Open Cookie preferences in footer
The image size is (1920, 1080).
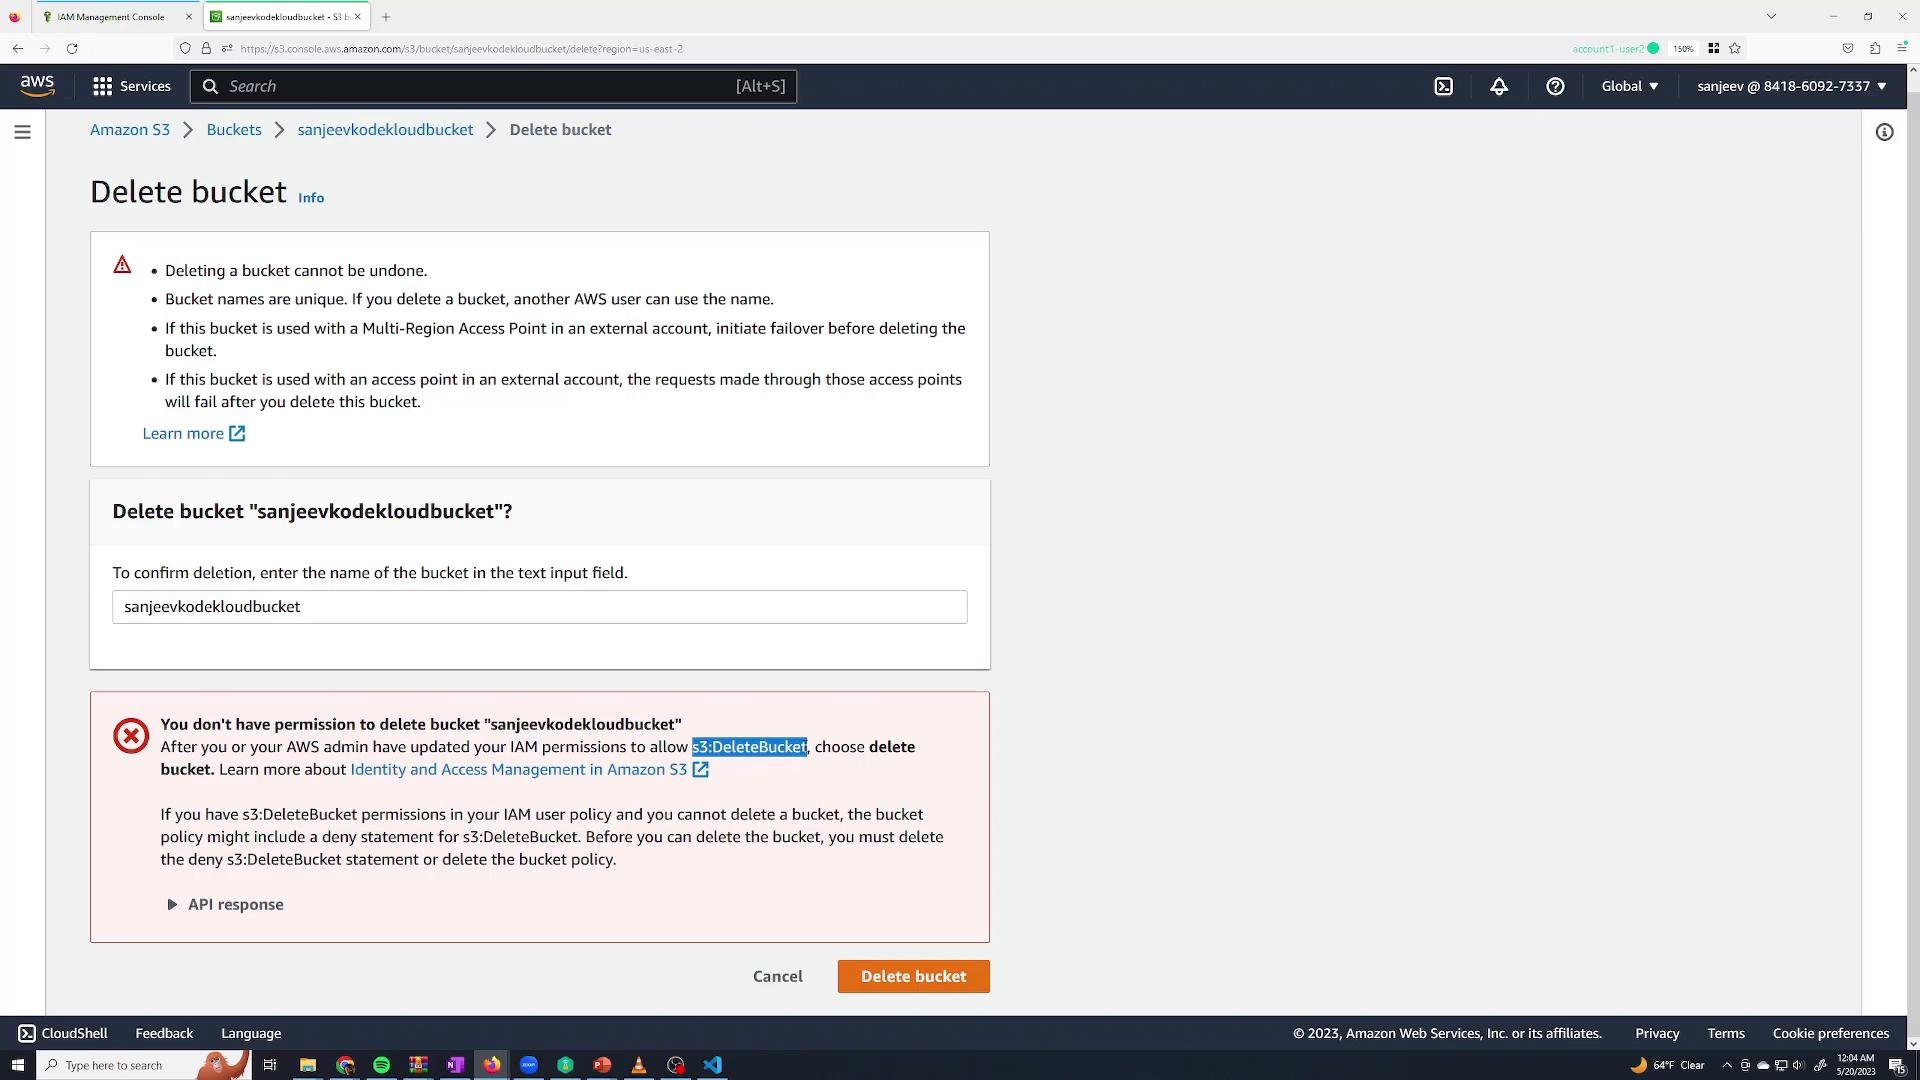(1831, 1034)
